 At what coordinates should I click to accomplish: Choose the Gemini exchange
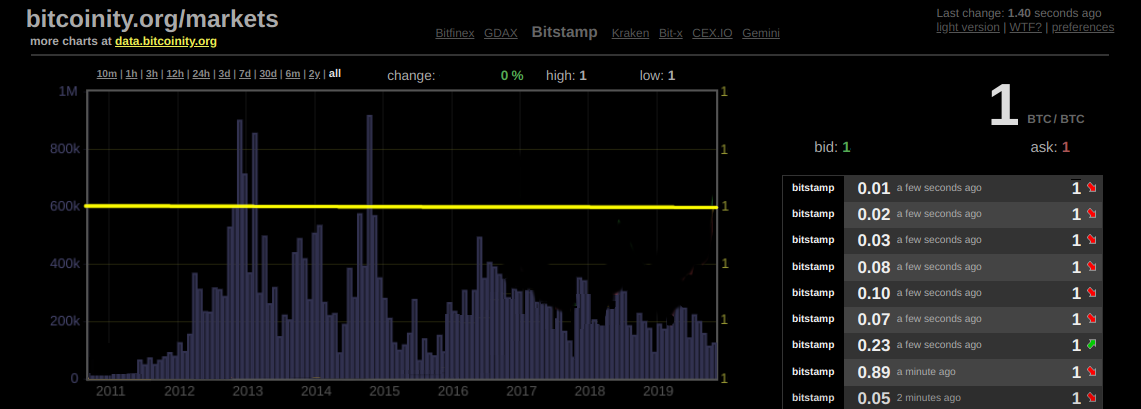tap(761, 33)
